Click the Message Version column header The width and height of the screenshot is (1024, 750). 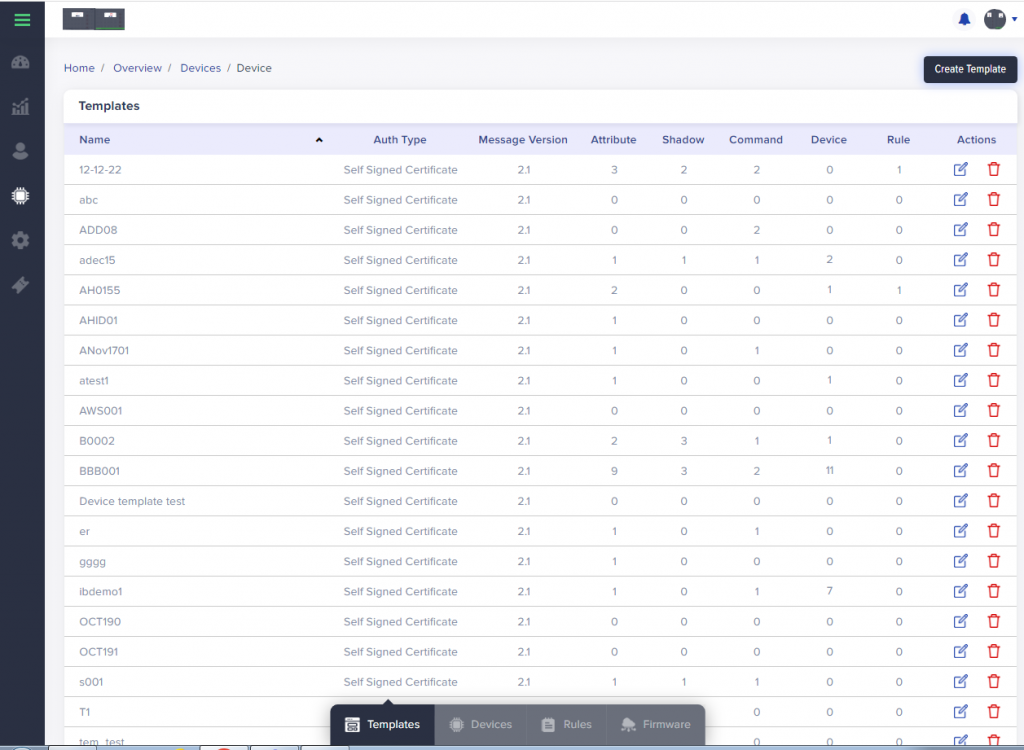pyautogui.click(x=522, y=140)
